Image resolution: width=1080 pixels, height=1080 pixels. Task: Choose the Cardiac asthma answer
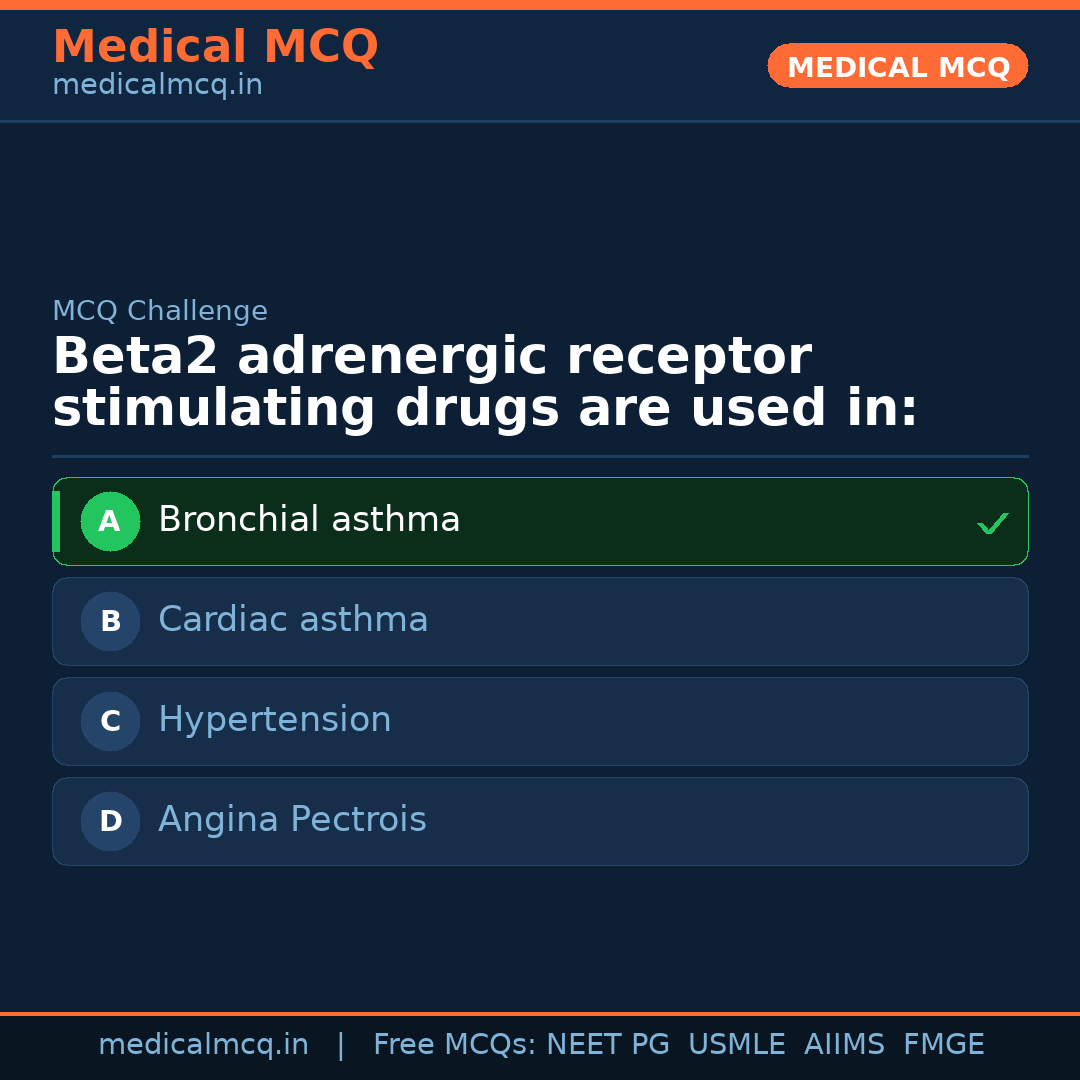coord(293,620)
